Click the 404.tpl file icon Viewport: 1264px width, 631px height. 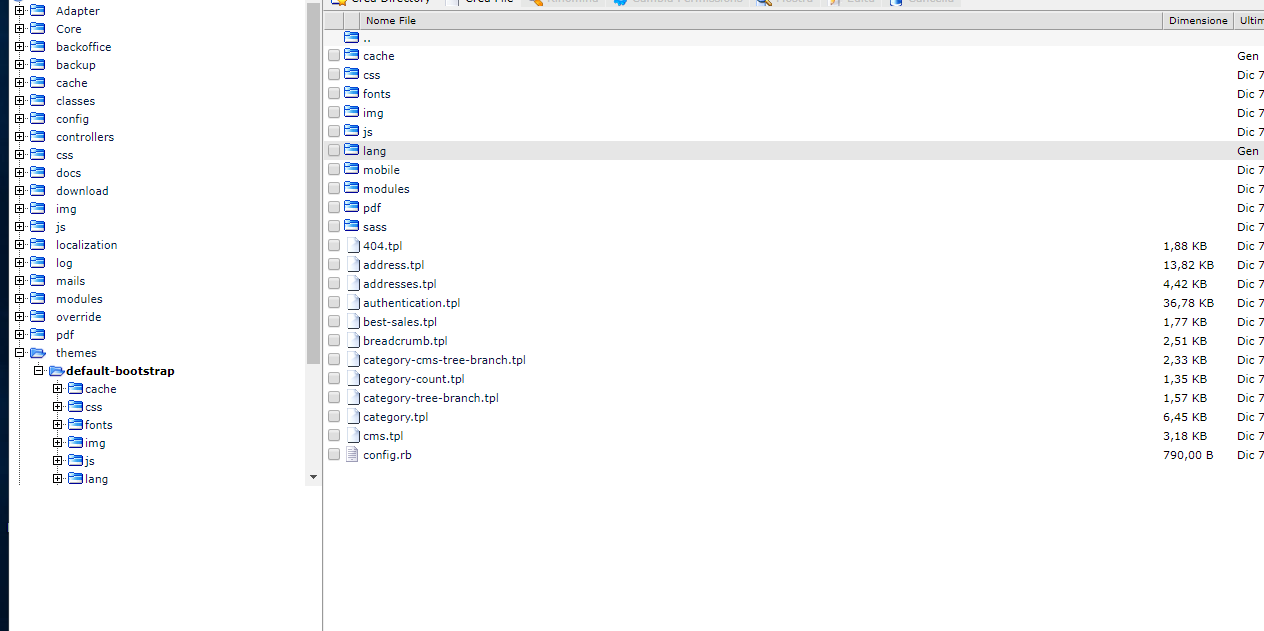[352, 245]
